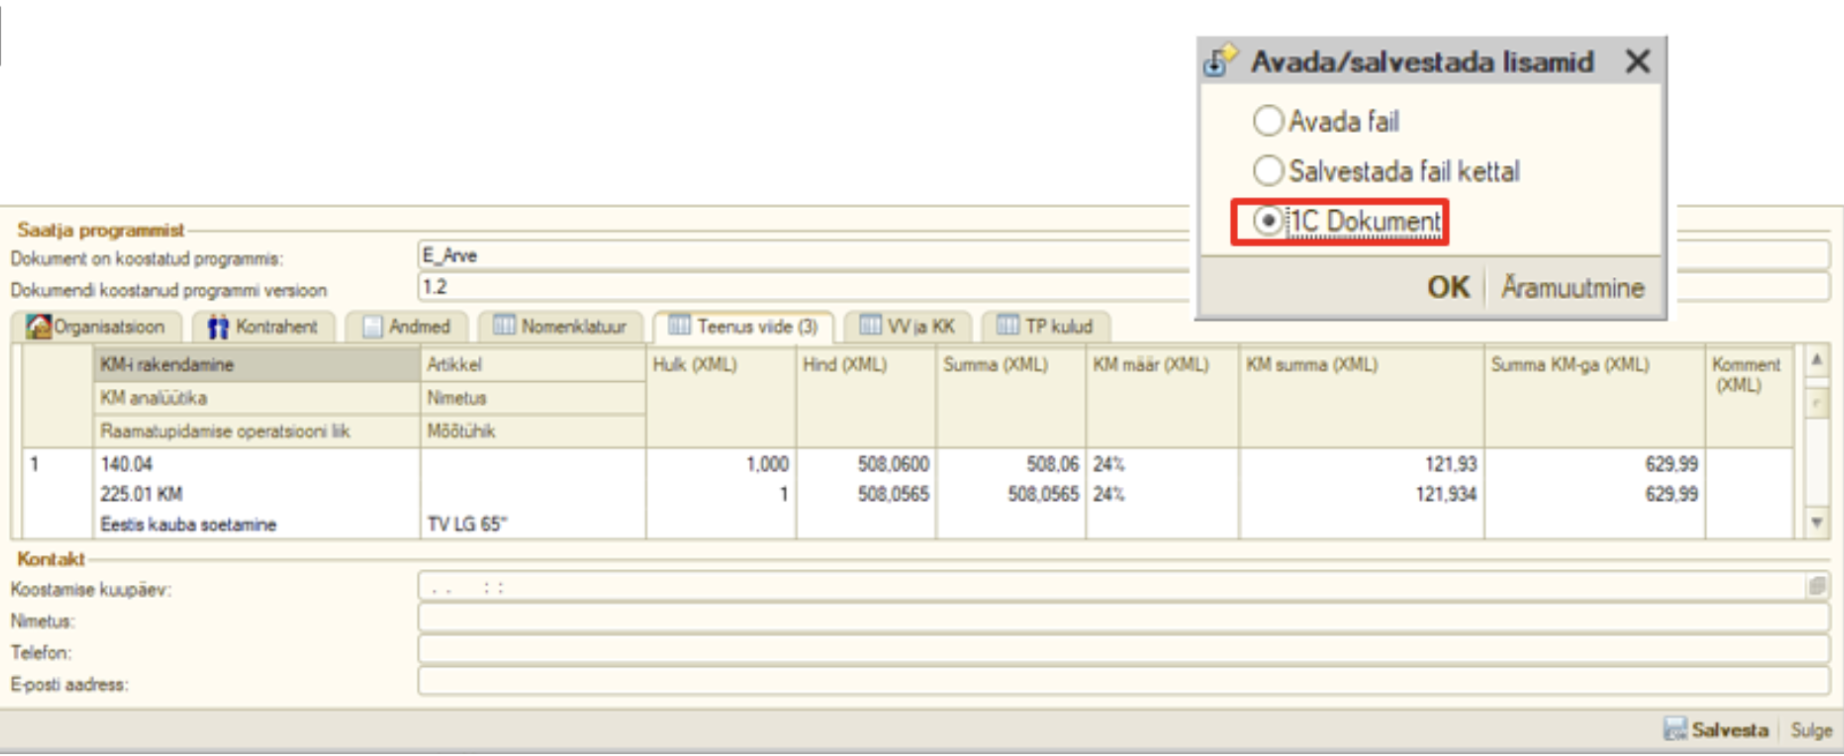
Task: Click the Sulge button to close the form
Action: pyautogui.click(x=1810, y=730)
